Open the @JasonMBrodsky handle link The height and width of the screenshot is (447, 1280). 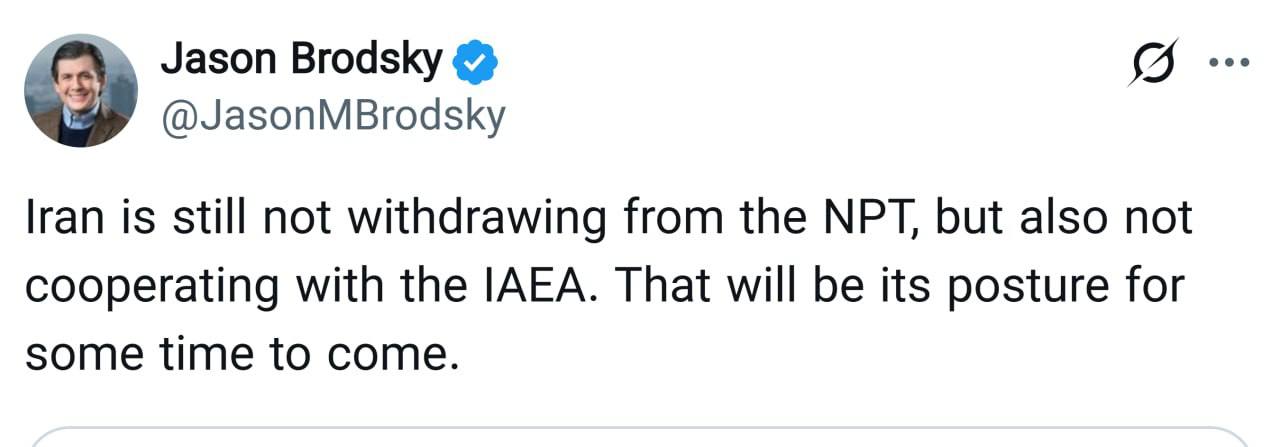coord(332,118)
